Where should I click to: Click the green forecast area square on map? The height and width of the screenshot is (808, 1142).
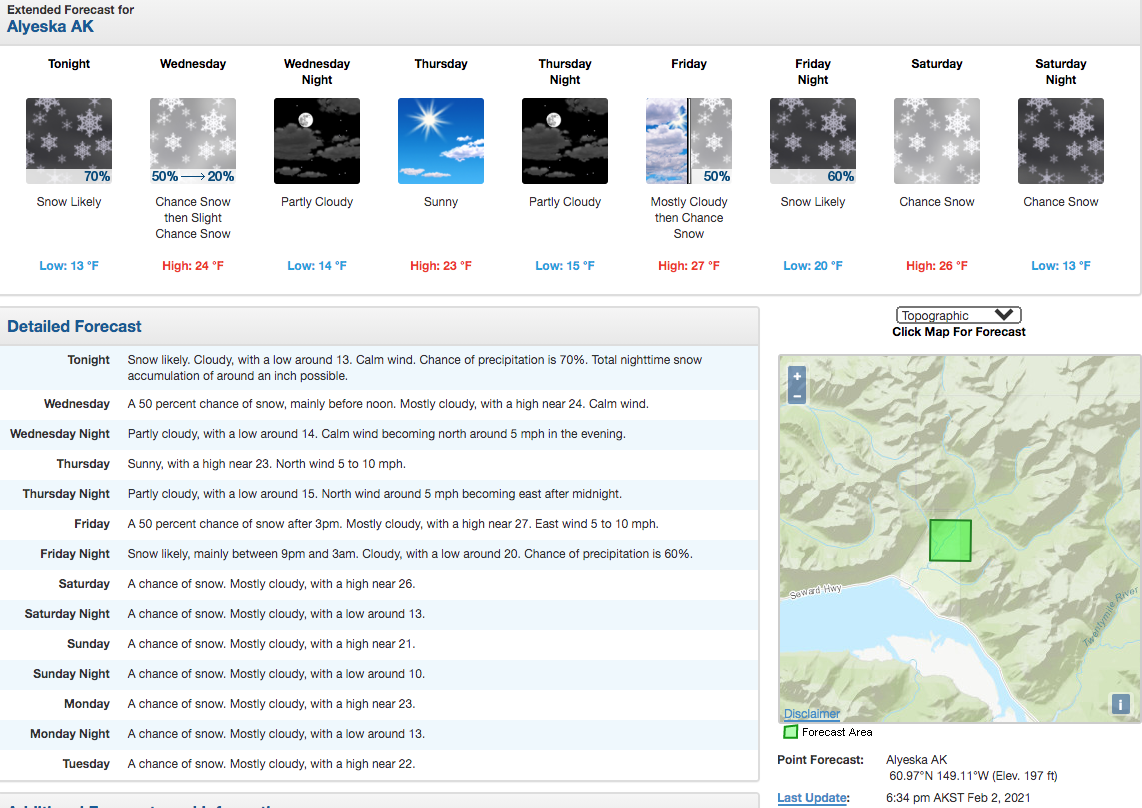click(x=950, y=540)
